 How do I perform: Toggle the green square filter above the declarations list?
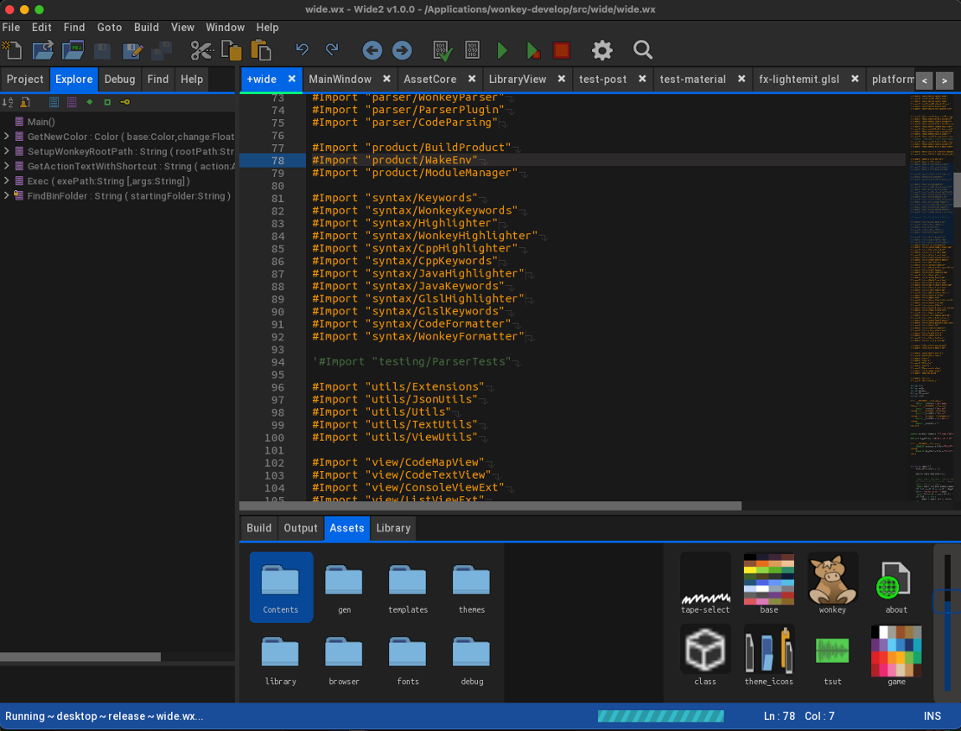[x=107, y=102]
